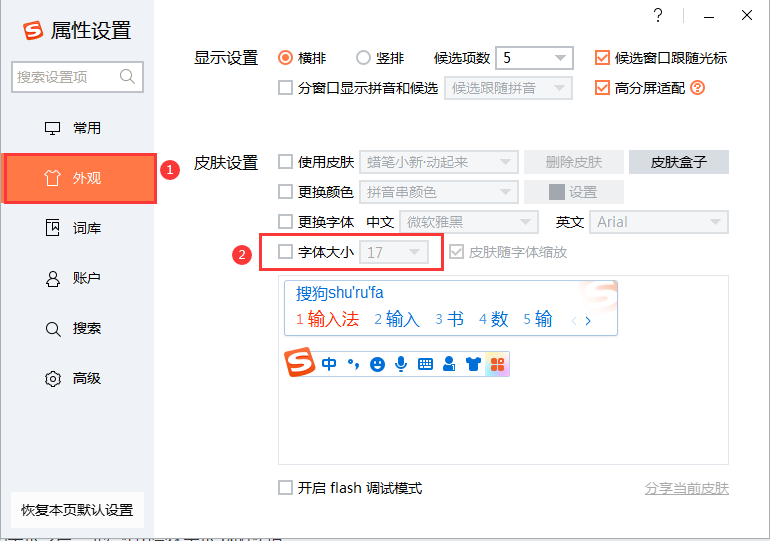Click the 分享当前皮肤 link
The width and height of the screenshot is (770, 541).
click(x=687, y=488)
